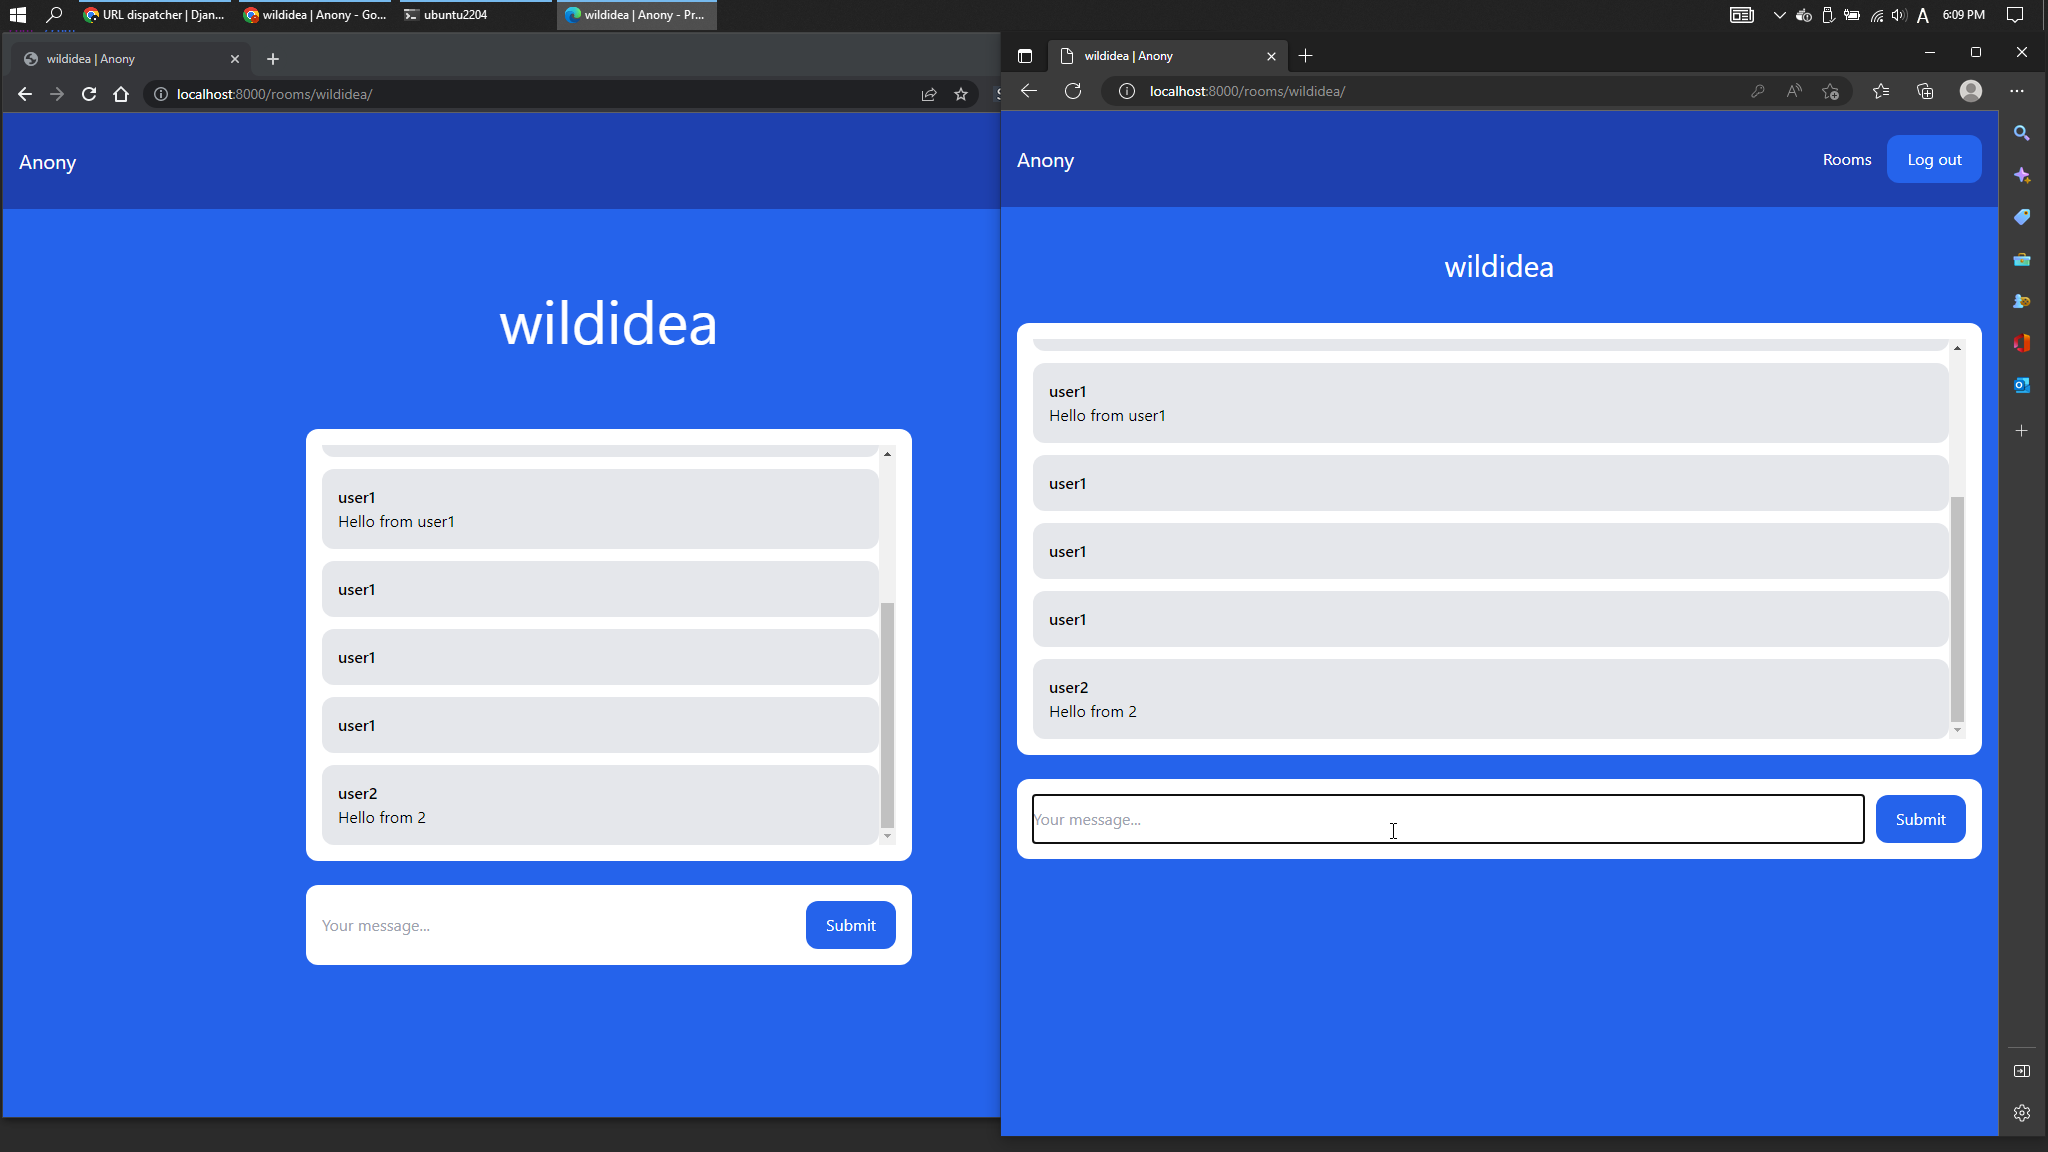
Task: Open the Rooms link in navbar
Action: (1846, 160)
